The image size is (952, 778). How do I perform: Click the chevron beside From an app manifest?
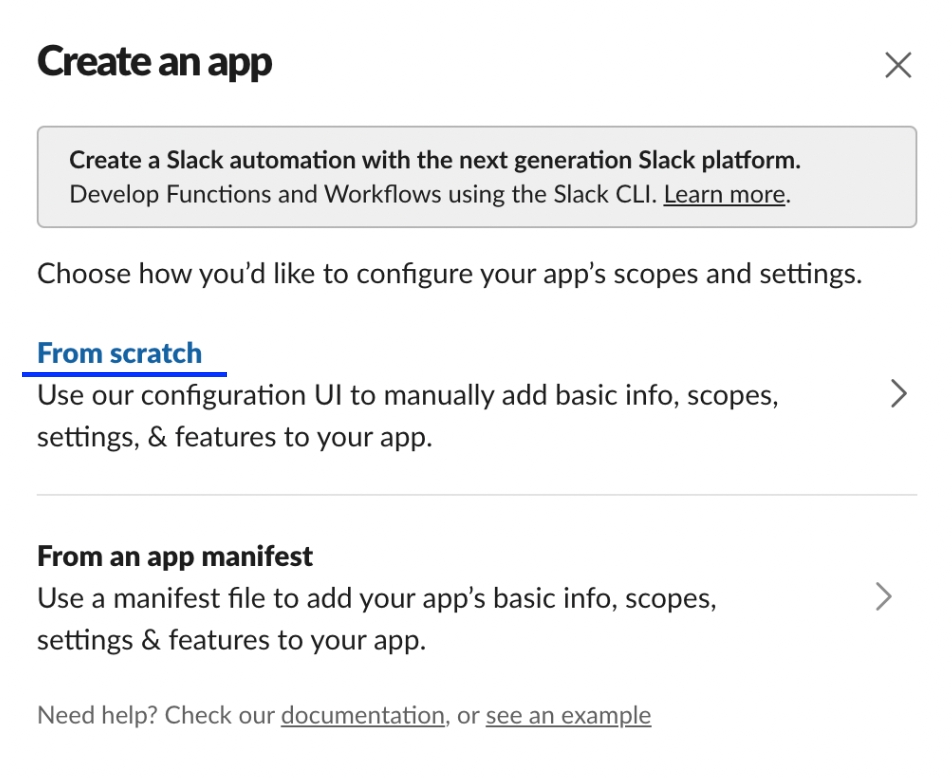pos(884,598)
